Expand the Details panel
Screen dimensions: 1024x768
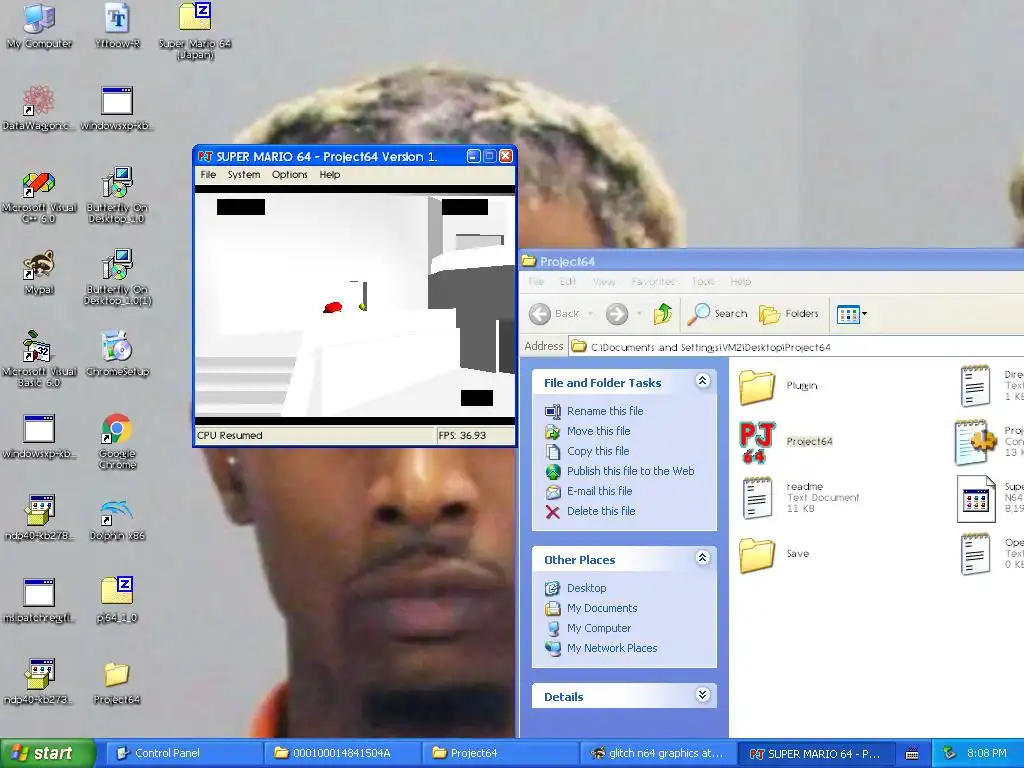tap(703, 695)
